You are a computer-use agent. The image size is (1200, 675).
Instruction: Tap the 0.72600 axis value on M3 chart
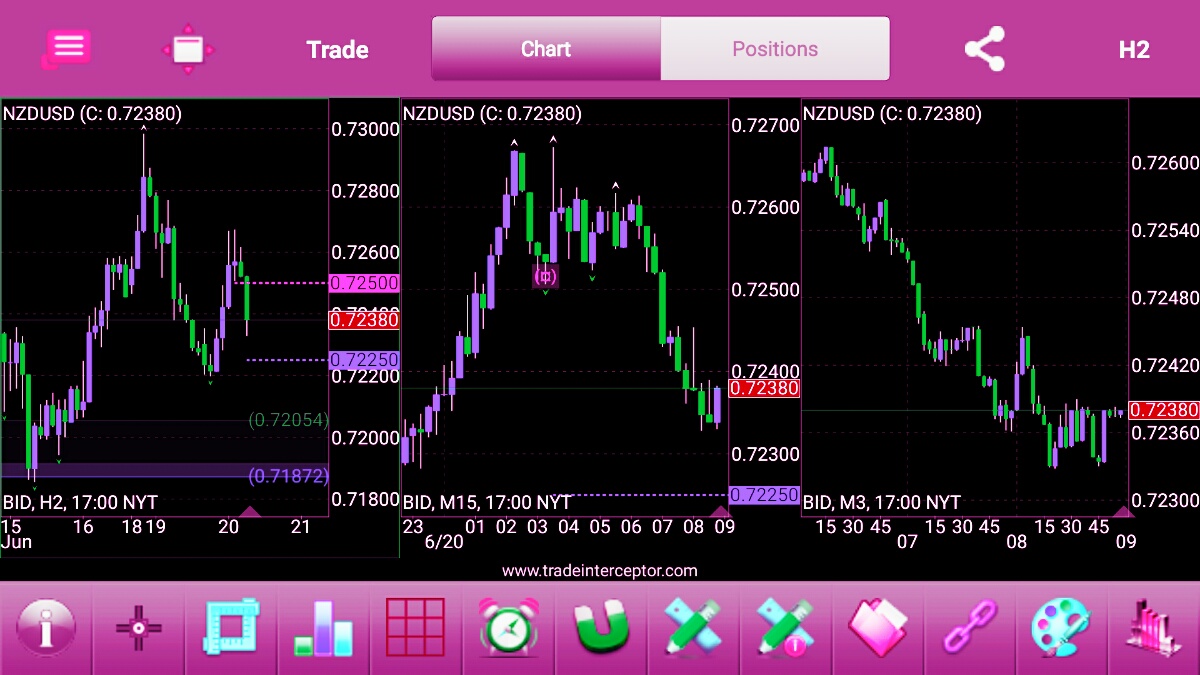(x=1165, y=163)
